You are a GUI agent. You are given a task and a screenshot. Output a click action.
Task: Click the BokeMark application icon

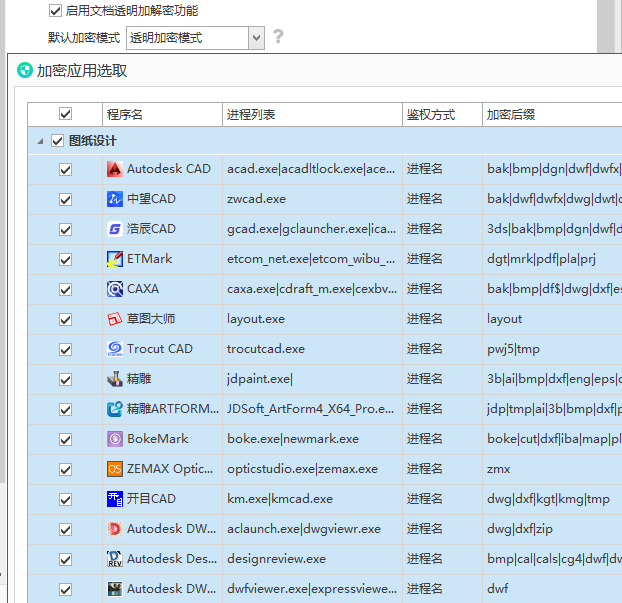(115, 439)
